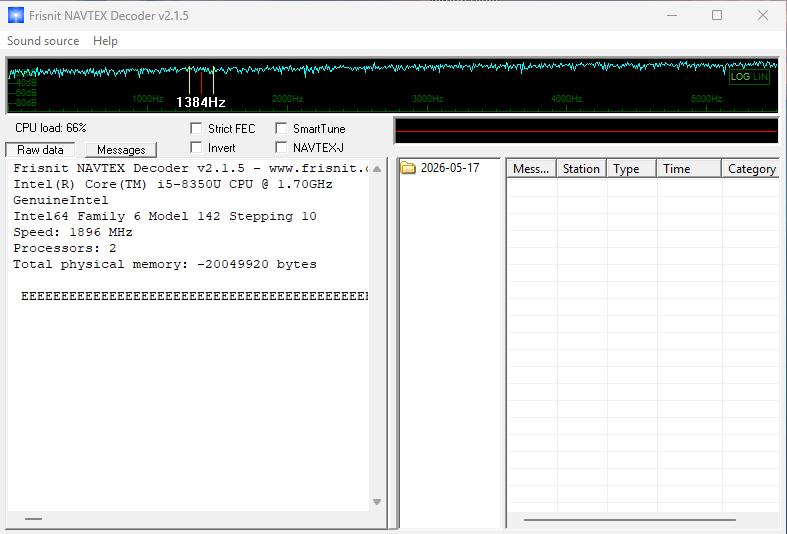Image resolution: width=787 pixels, height=534 pixels.
Task: Sort by the Station column header
Action: (x=582, y=169)
